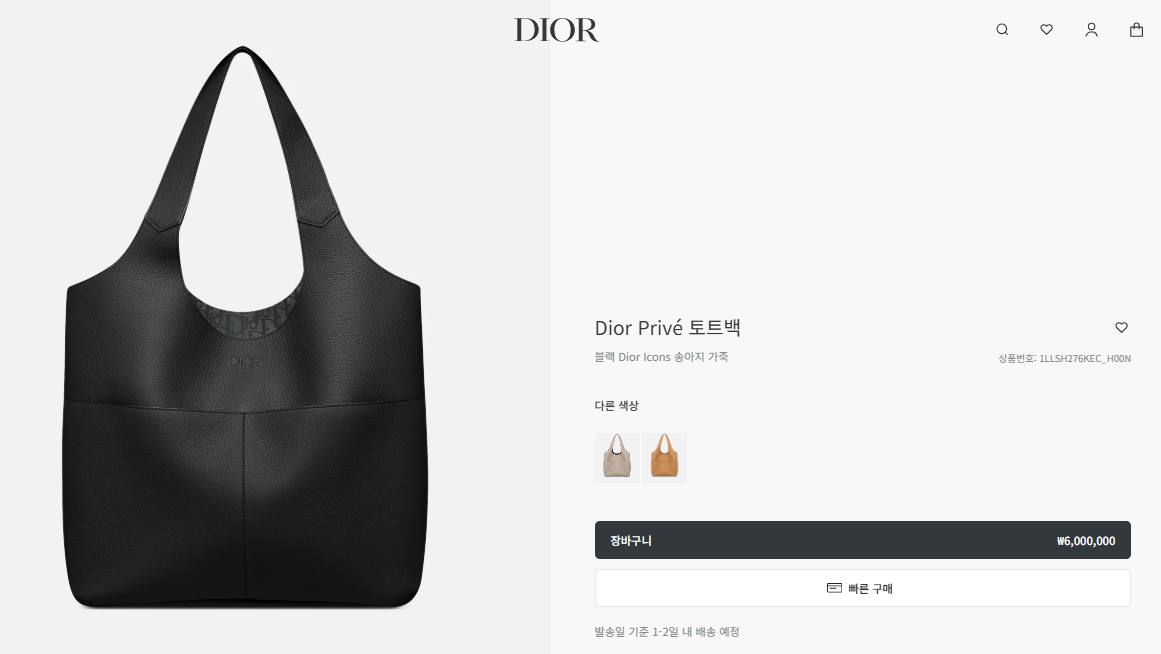Click the 블랙 Dior Icons 송아지 가죽 subtitle
The height and width of the screenshot is (654, 1161).
tap(661, 357)
